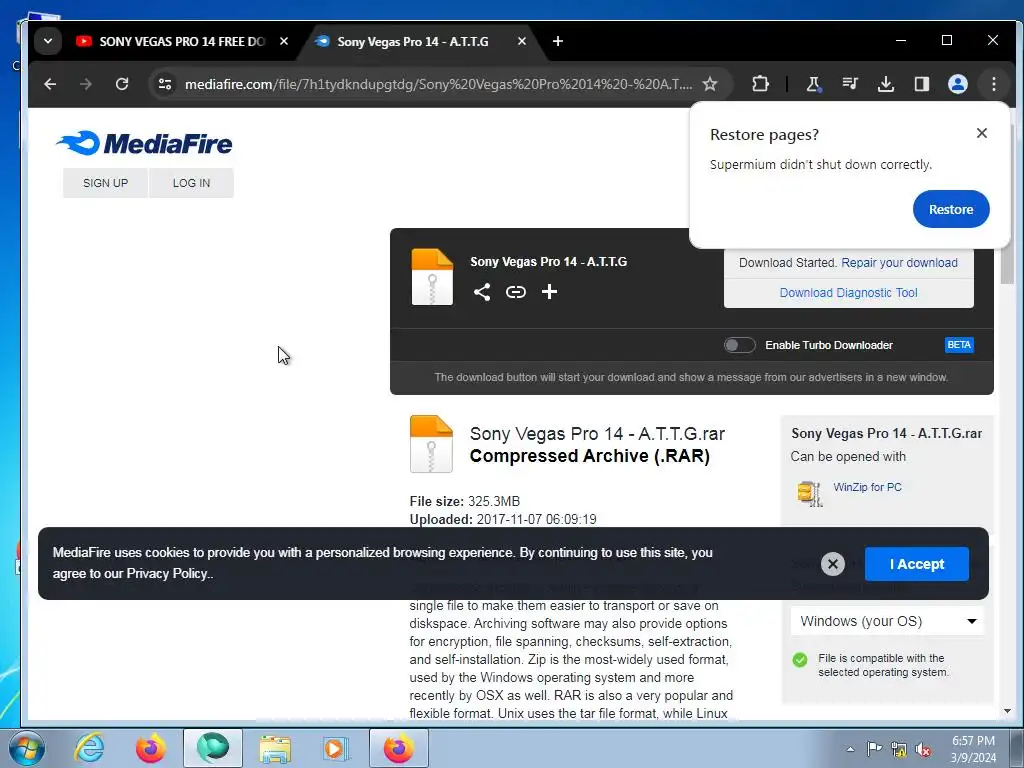The image size is (1024, 768).
Task: Show browser downloads
Action: [x=886, y=84]
